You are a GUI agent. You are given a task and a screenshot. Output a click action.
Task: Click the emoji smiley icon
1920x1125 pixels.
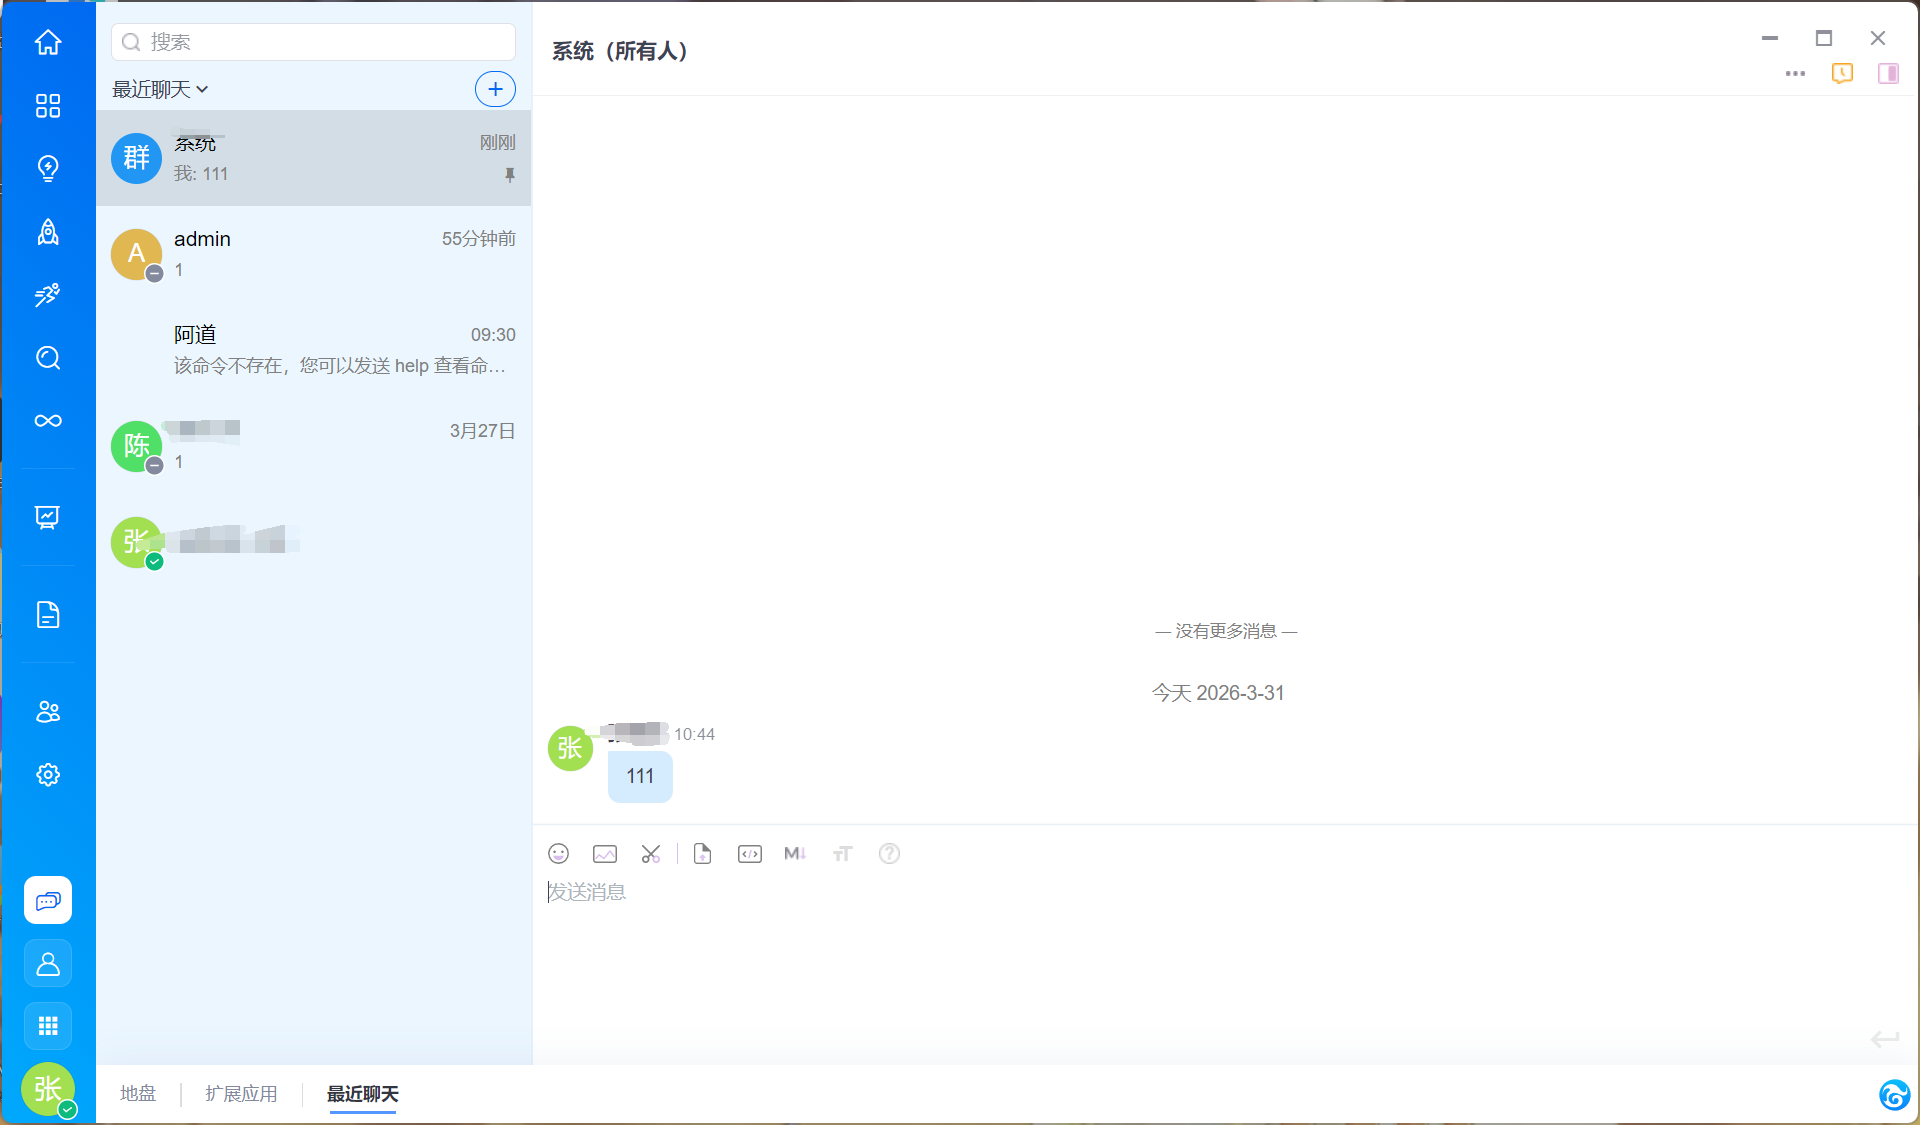558,853
